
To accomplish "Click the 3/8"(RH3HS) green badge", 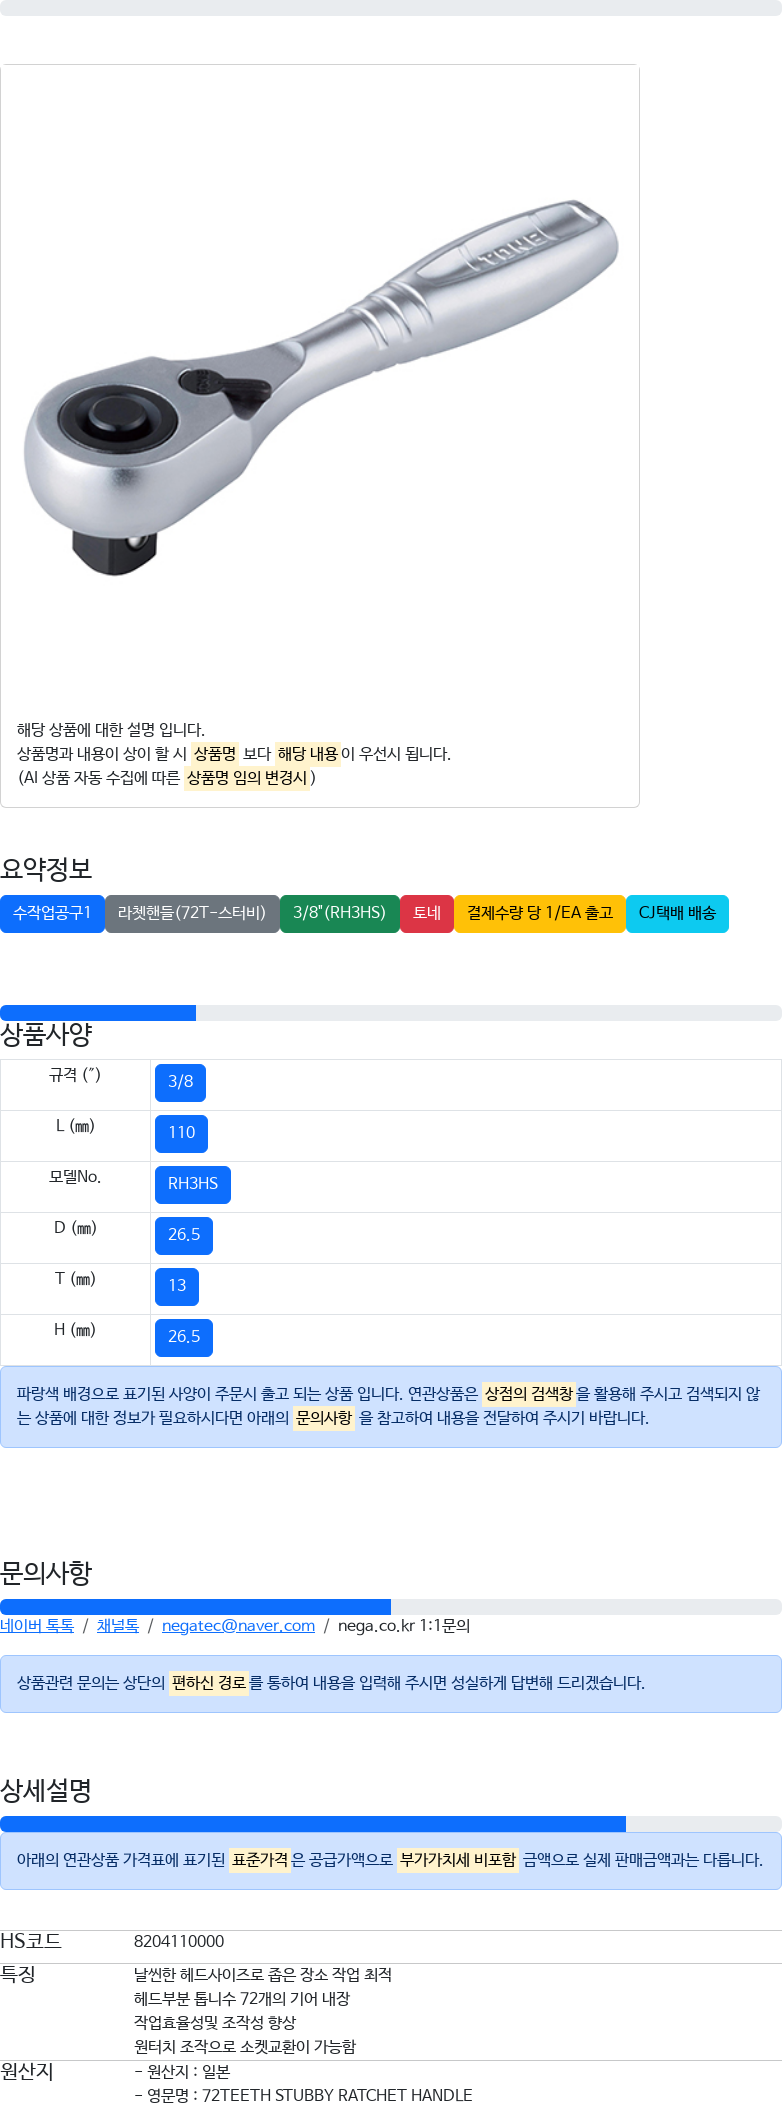I will (x=340, y=913).
